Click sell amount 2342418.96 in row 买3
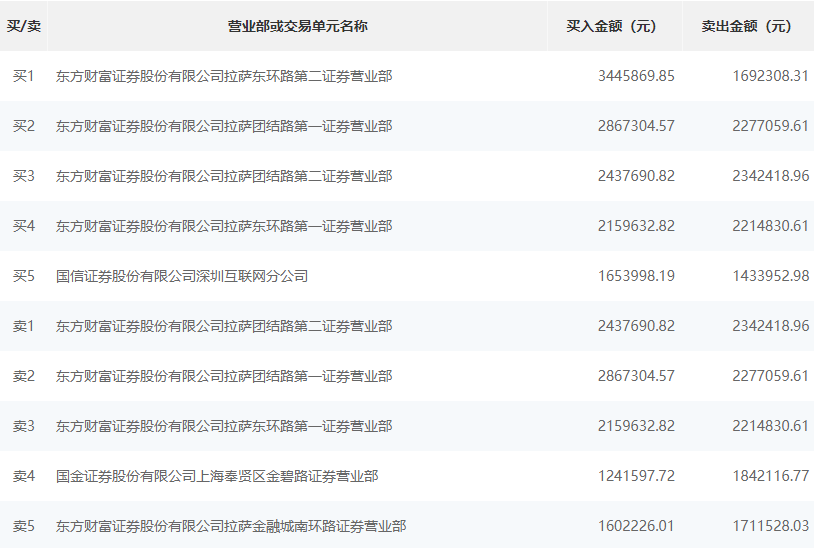 pos(771,176)
